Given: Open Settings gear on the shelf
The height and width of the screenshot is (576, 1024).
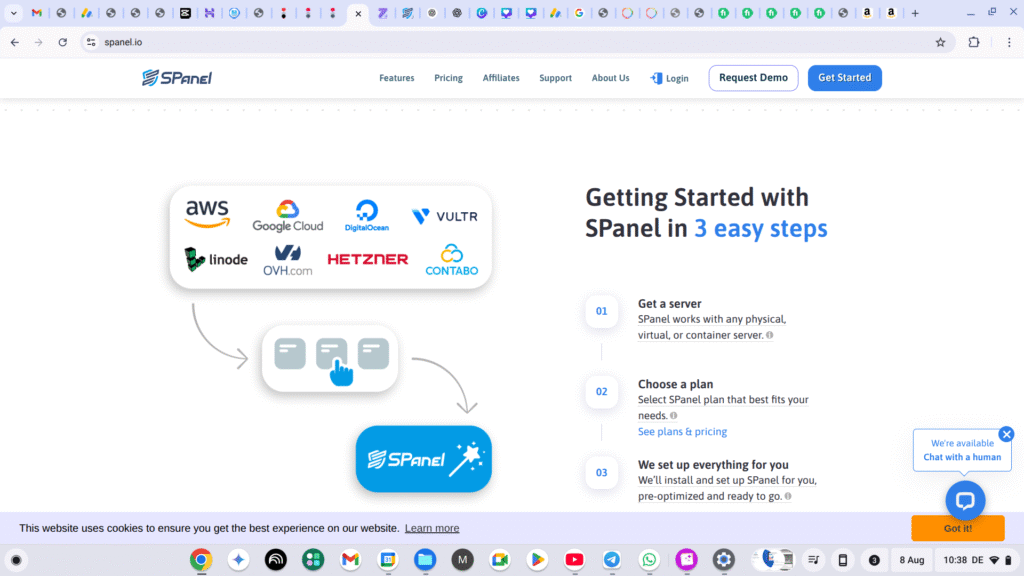Looking at the screenshot, I should pyautogui.click(x=724, y=560).
